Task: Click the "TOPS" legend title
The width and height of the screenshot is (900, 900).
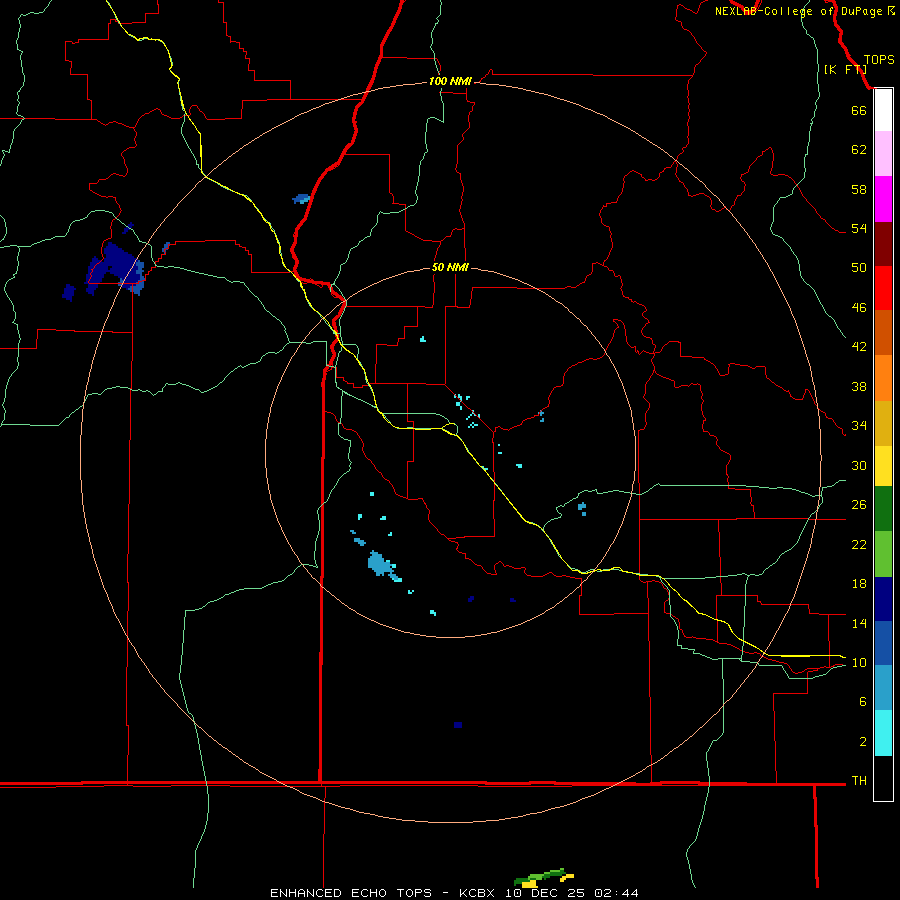Action: coord(879,60)
